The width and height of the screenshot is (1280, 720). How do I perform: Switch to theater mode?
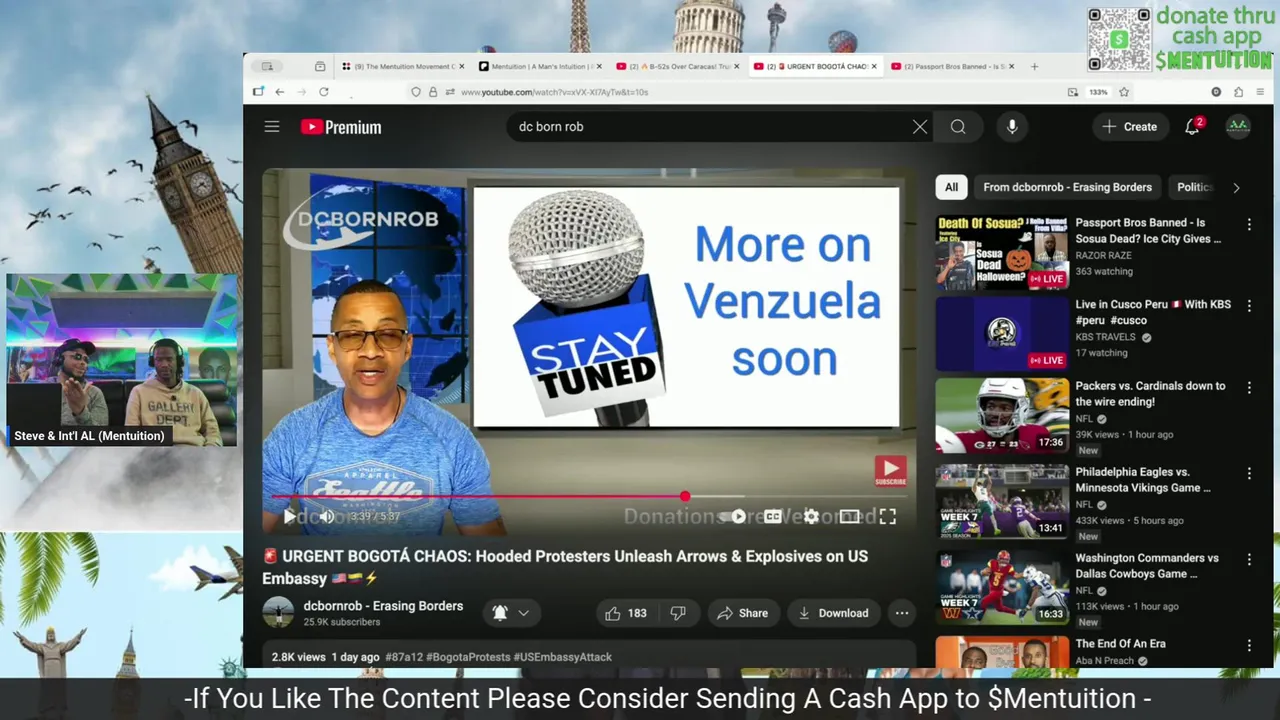pyautogui.click(x=849, y=516)
